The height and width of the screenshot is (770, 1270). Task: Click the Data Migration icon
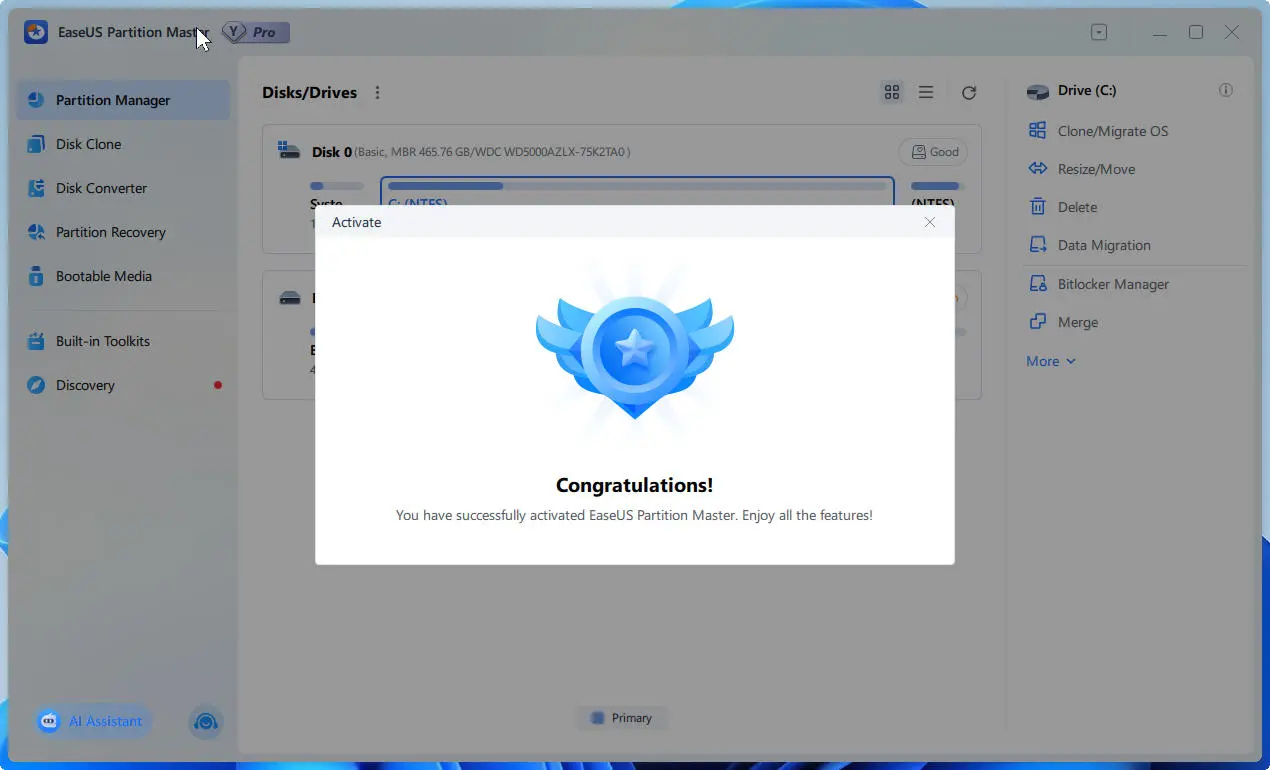click(1038, 245)
